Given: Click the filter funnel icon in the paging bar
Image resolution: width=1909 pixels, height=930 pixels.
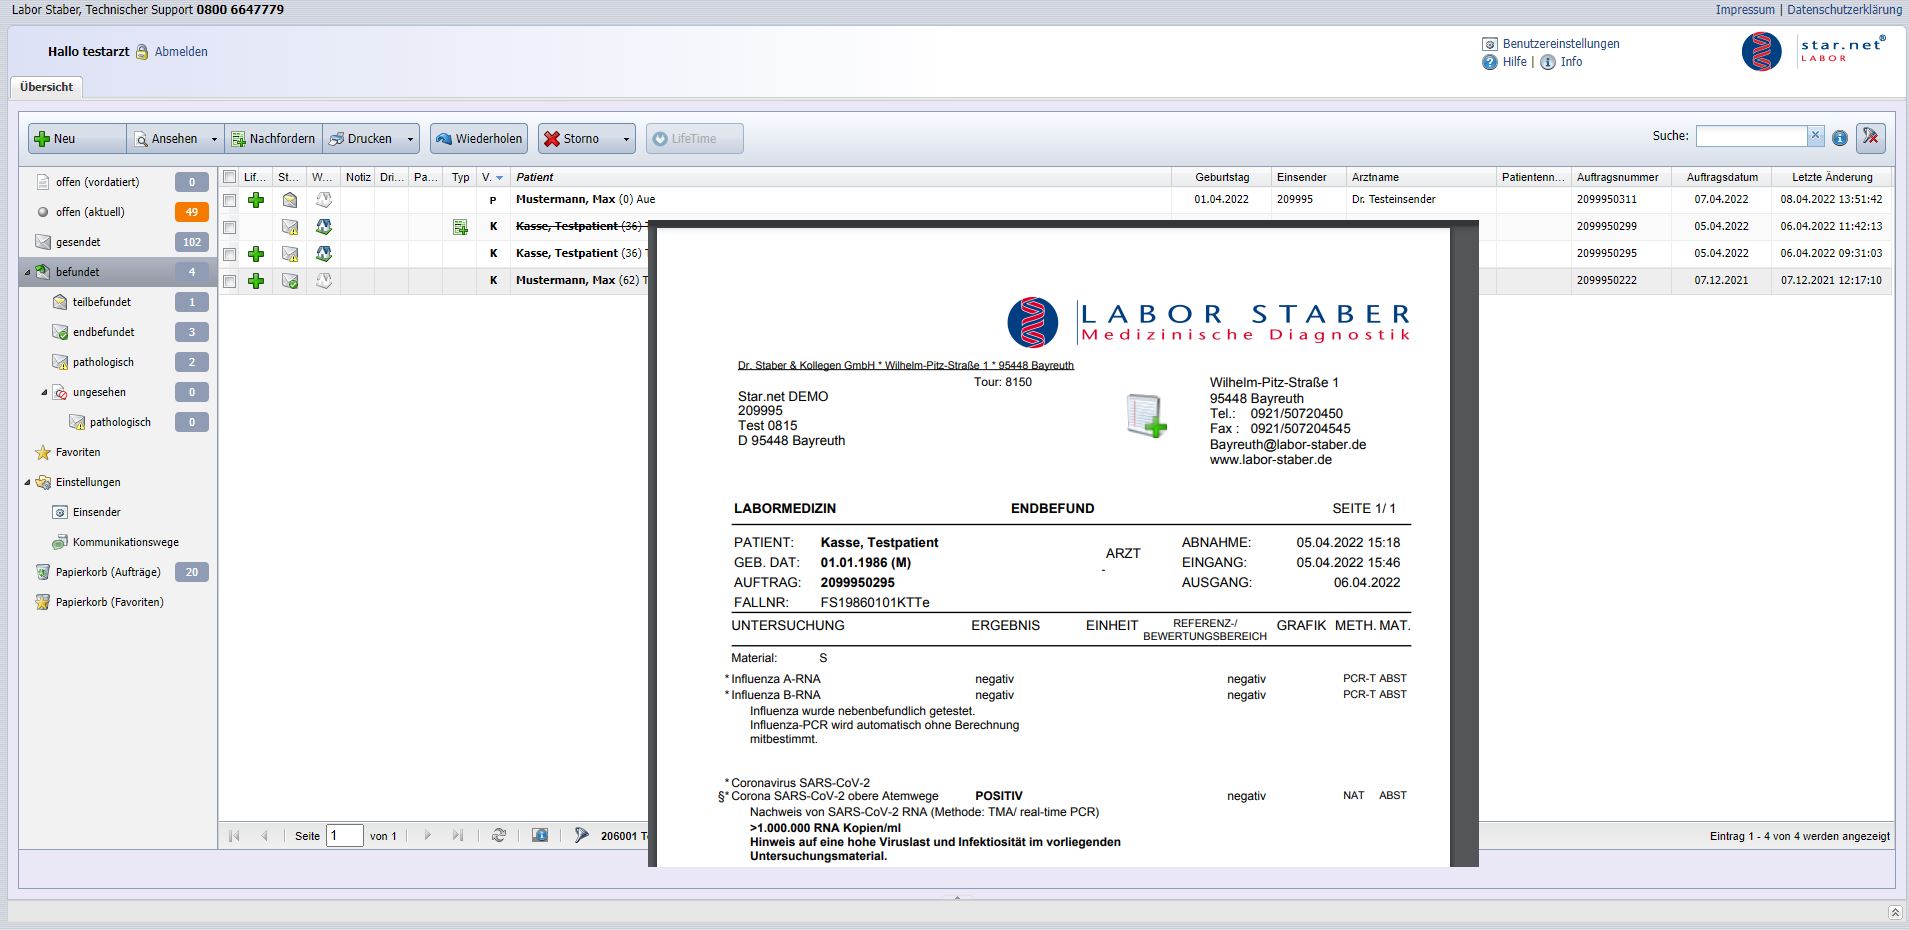Looking at the screenshot, I should click(582, 835).
